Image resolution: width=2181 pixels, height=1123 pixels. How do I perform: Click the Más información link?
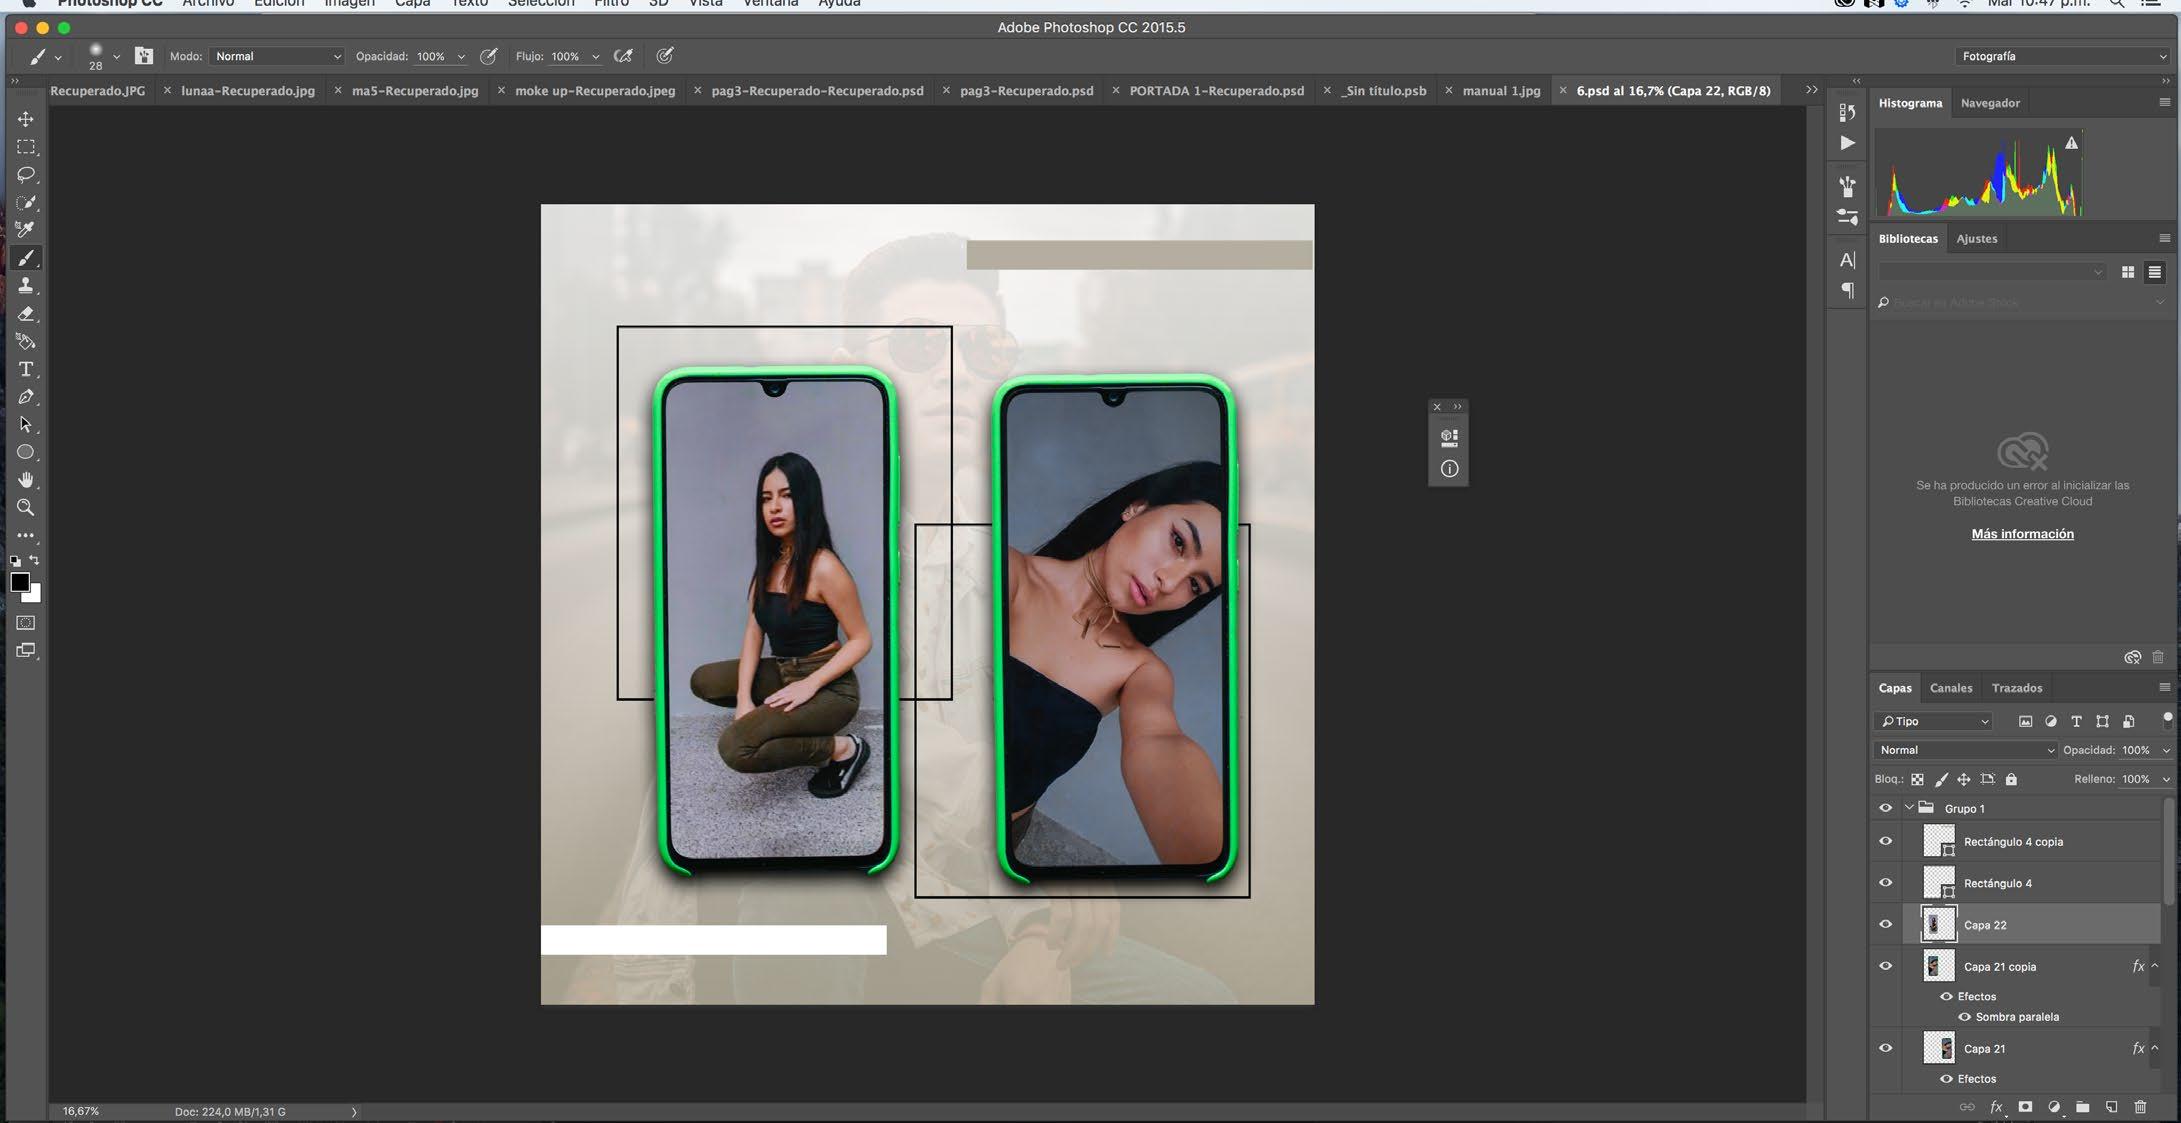[2022, 534]
